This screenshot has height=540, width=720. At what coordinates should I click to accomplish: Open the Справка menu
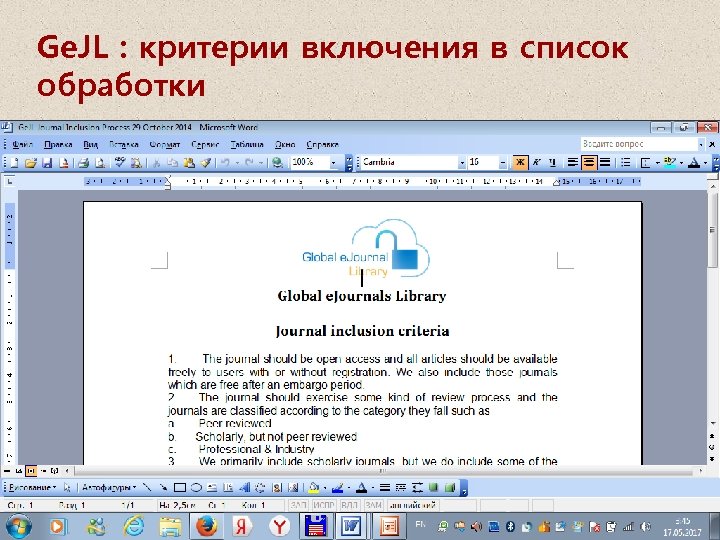pos(322,145)
